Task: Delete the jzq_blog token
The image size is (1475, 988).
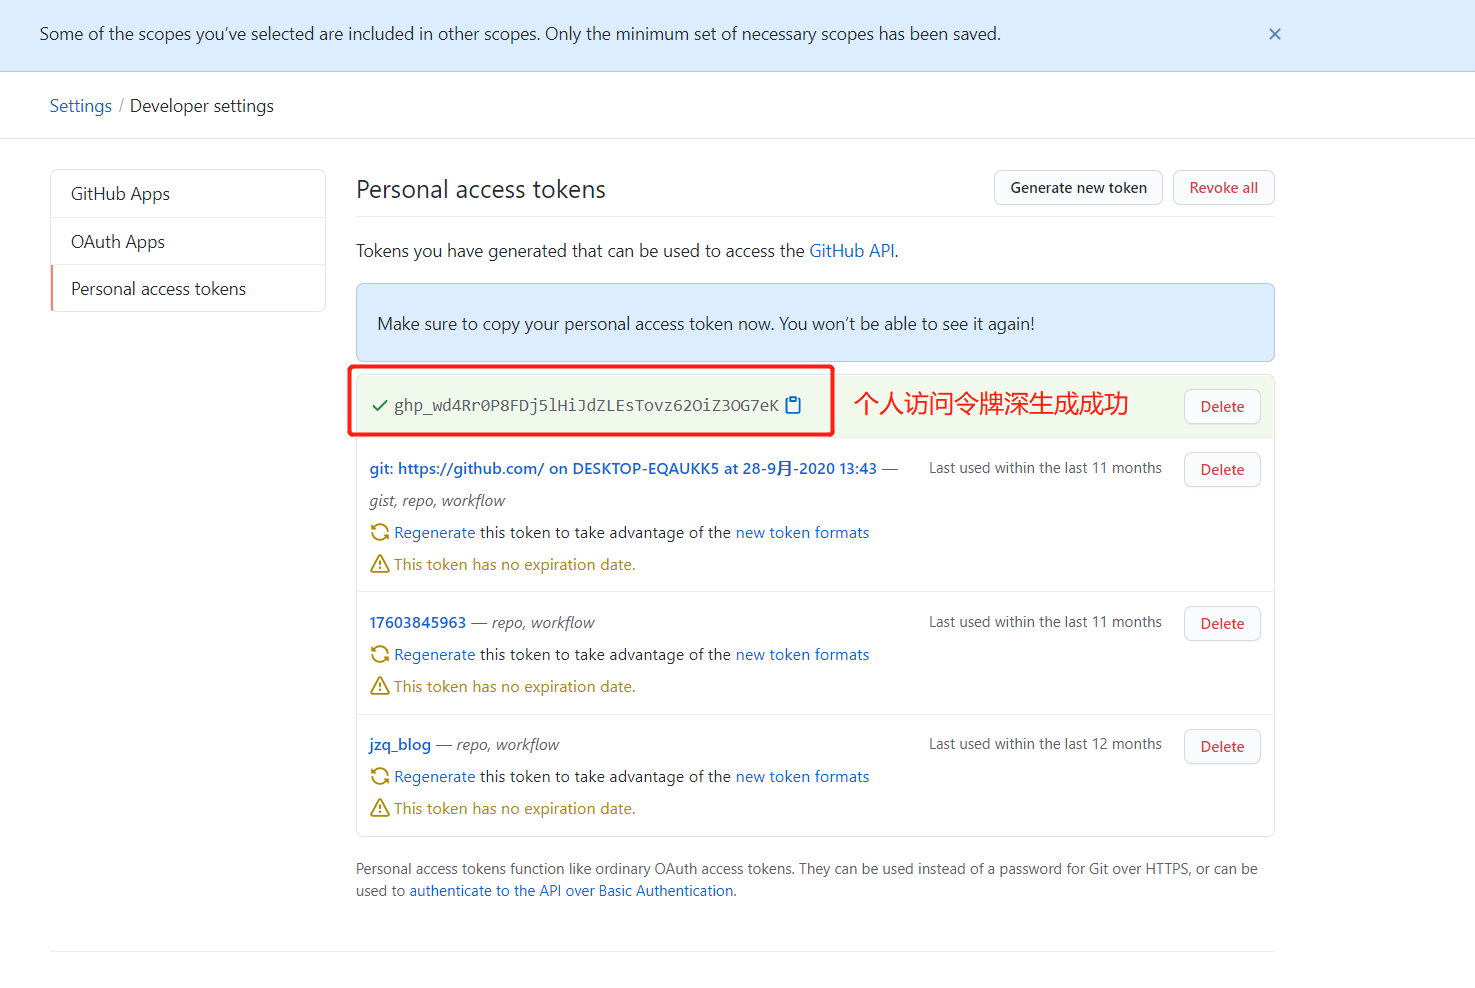Action: (x=1221, y=746)
